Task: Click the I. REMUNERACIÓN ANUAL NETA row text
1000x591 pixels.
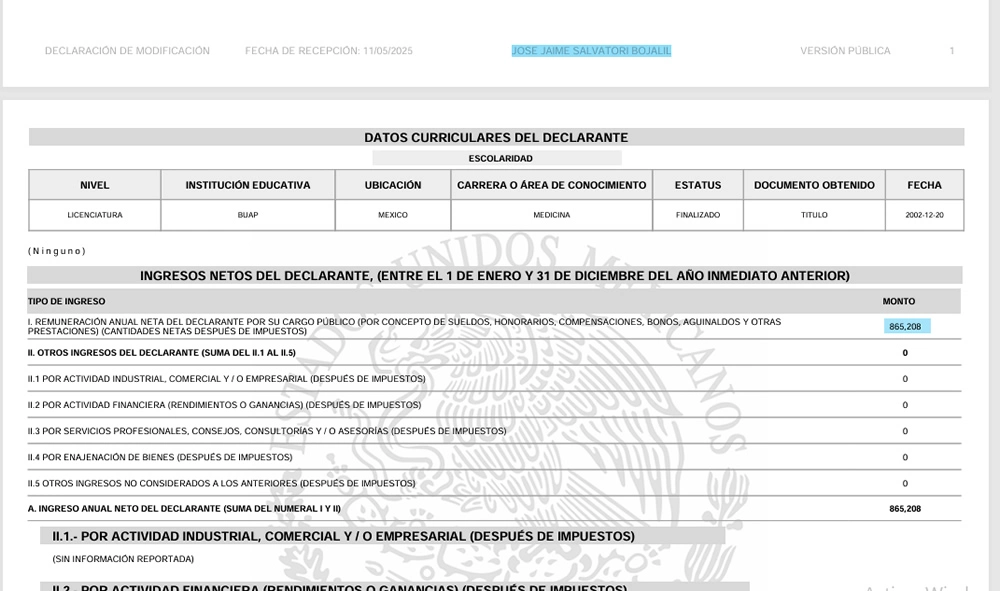Action: click(404, 326)
